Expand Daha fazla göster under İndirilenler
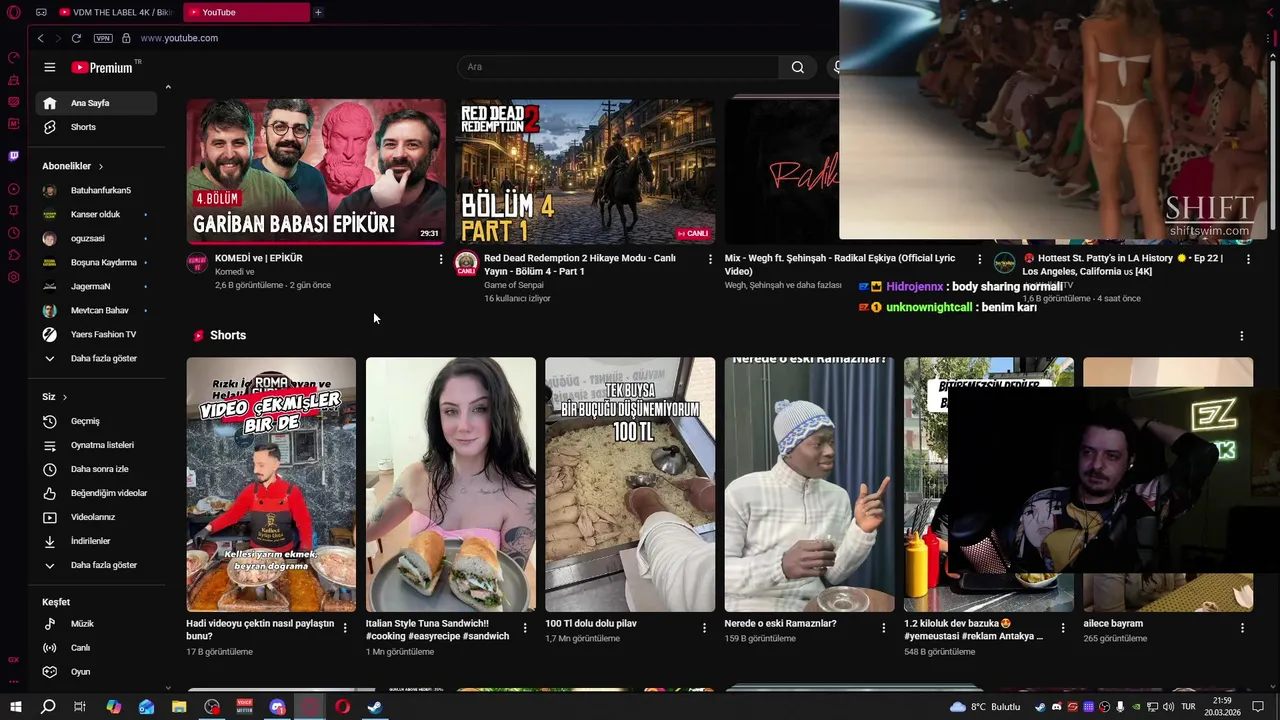1280x720 pixels. 96,565
